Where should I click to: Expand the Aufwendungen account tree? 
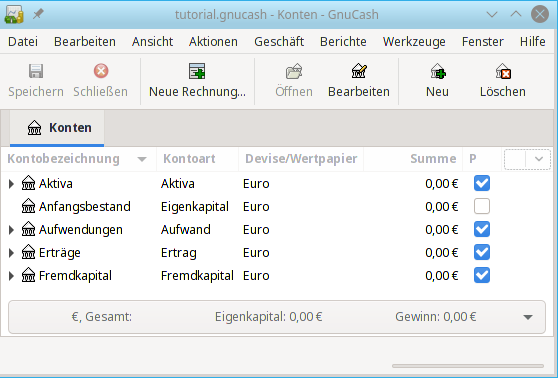click(11, 230)
